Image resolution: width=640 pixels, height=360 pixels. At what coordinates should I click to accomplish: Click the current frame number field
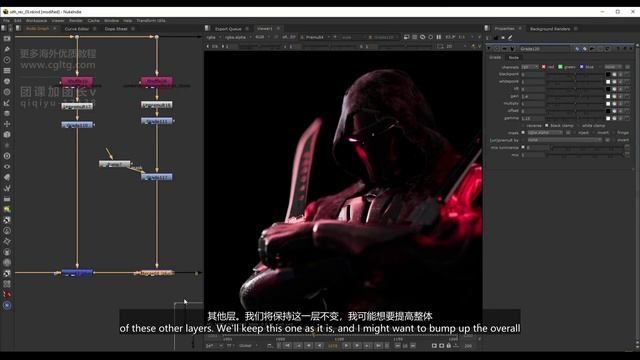pos(333,346)
